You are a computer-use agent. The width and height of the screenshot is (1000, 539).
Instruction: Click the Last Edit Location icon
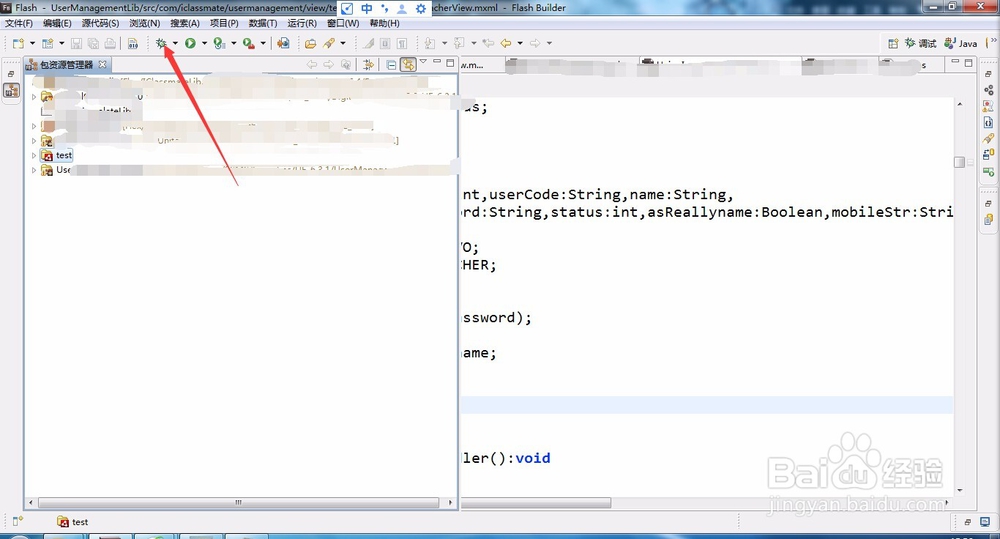(489, 43)
